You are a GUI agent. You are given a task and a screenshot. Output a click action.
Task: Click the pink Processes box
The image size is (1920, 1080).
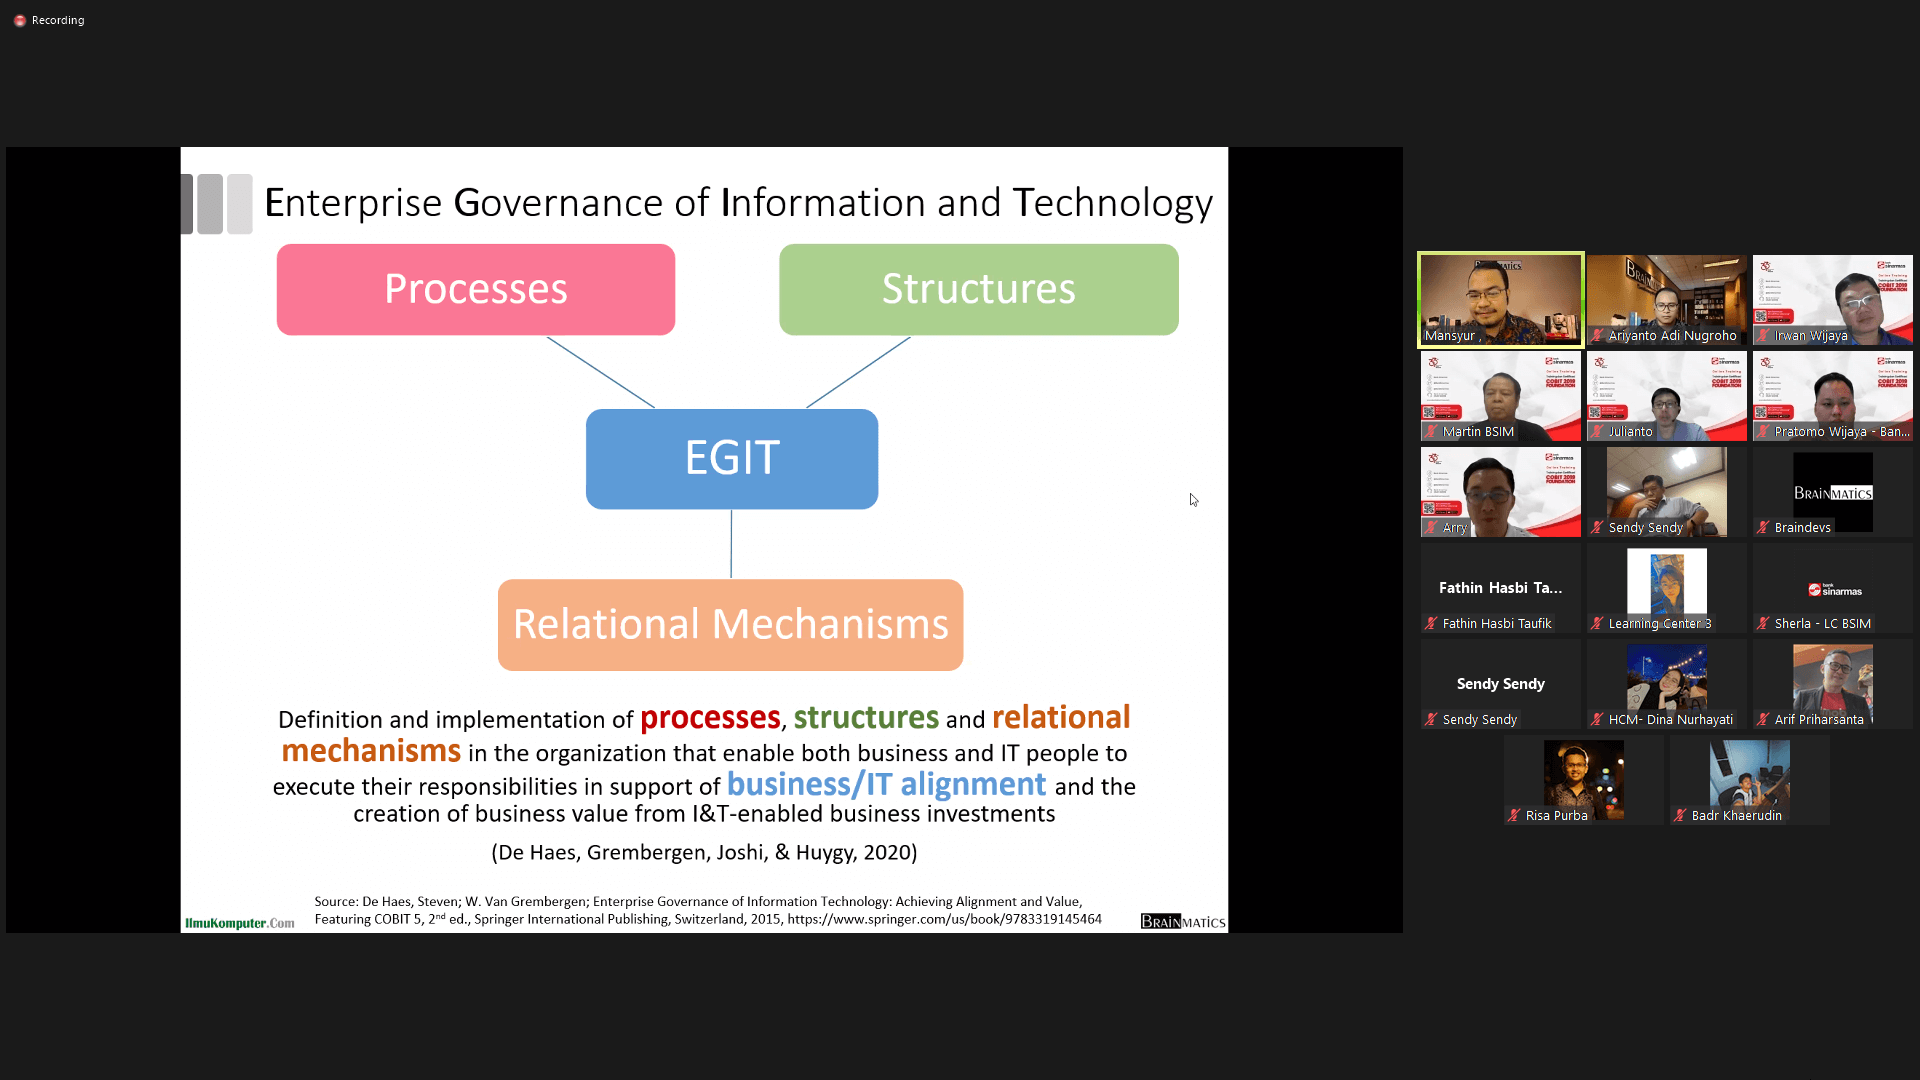coord(476,289)
